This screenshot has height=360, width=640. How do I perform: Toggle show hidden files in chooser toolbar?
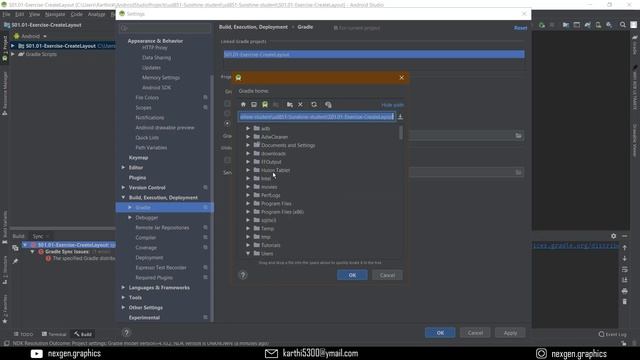pyautogui.click(x=328, y=104)
